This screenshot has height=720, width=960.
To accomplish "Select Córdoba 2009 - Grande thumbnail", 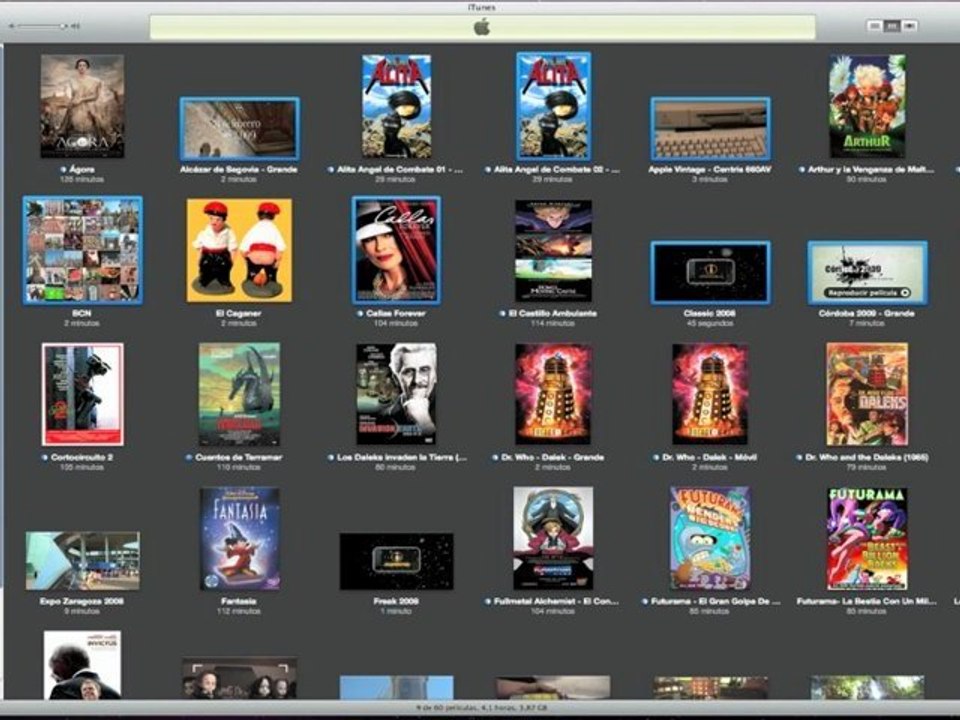I will [868, 272].
